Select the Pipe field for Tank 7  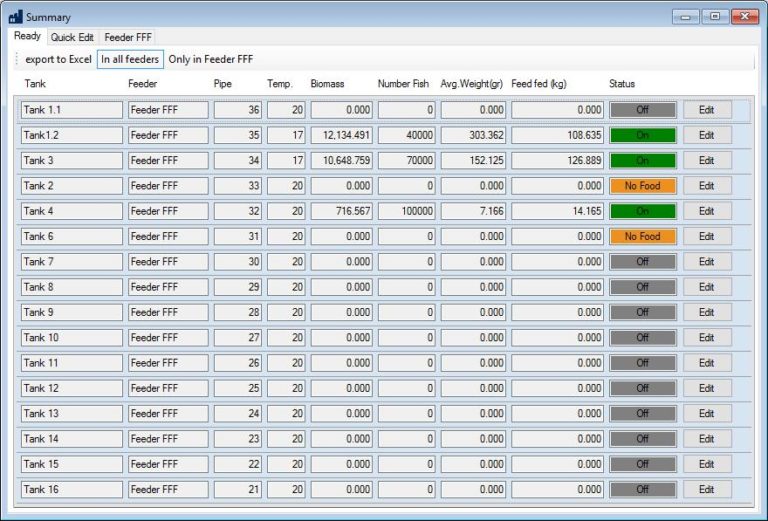point(238,262)
